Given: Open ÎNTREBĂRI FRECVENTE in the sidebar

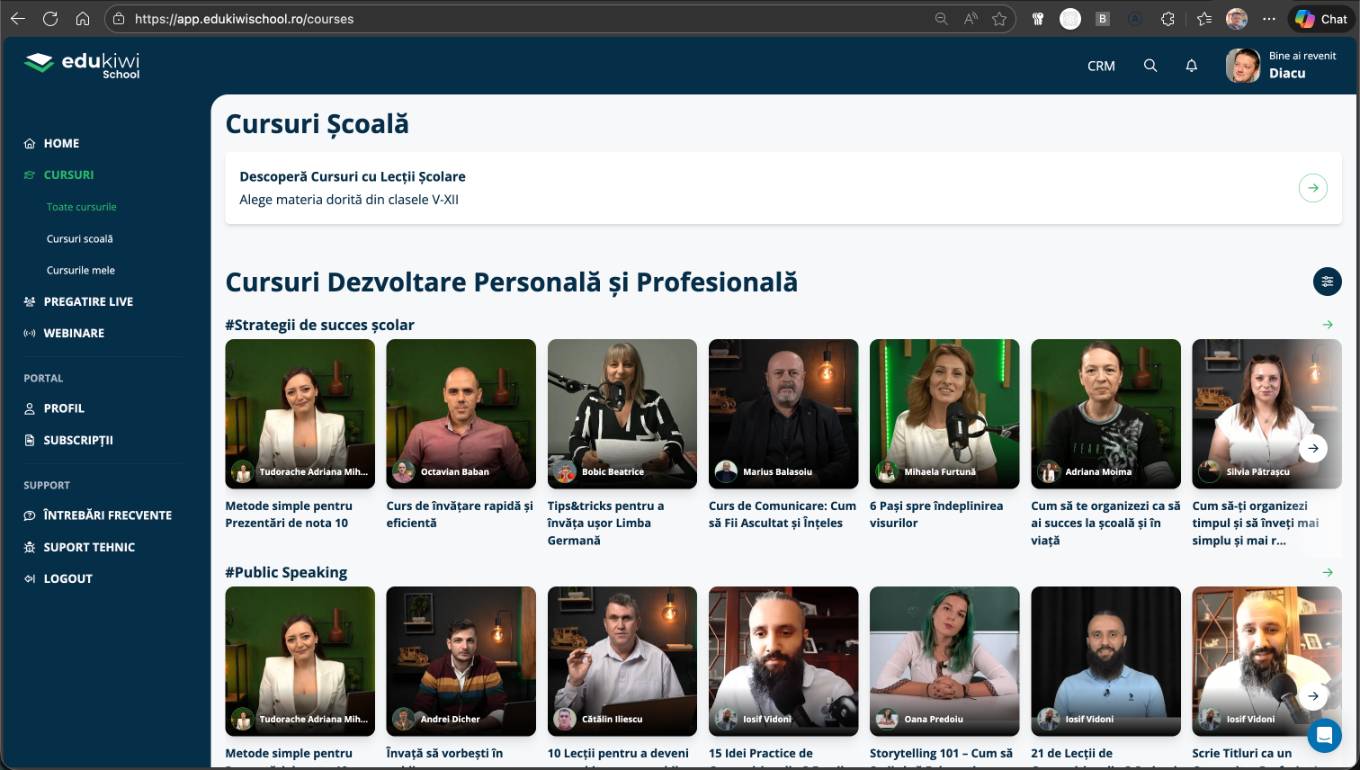Looking at the screenshot, I should [107, 515].
